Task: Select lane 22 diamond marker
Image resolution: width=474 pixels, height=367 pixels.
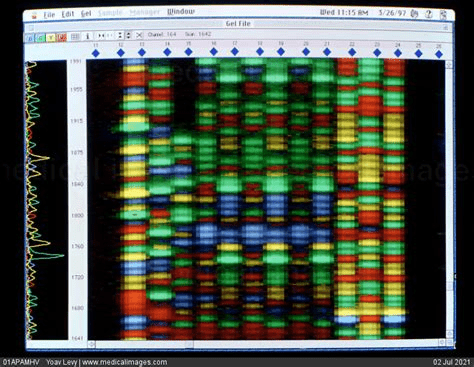Action: pyautogui.click(x=352, y=52)
